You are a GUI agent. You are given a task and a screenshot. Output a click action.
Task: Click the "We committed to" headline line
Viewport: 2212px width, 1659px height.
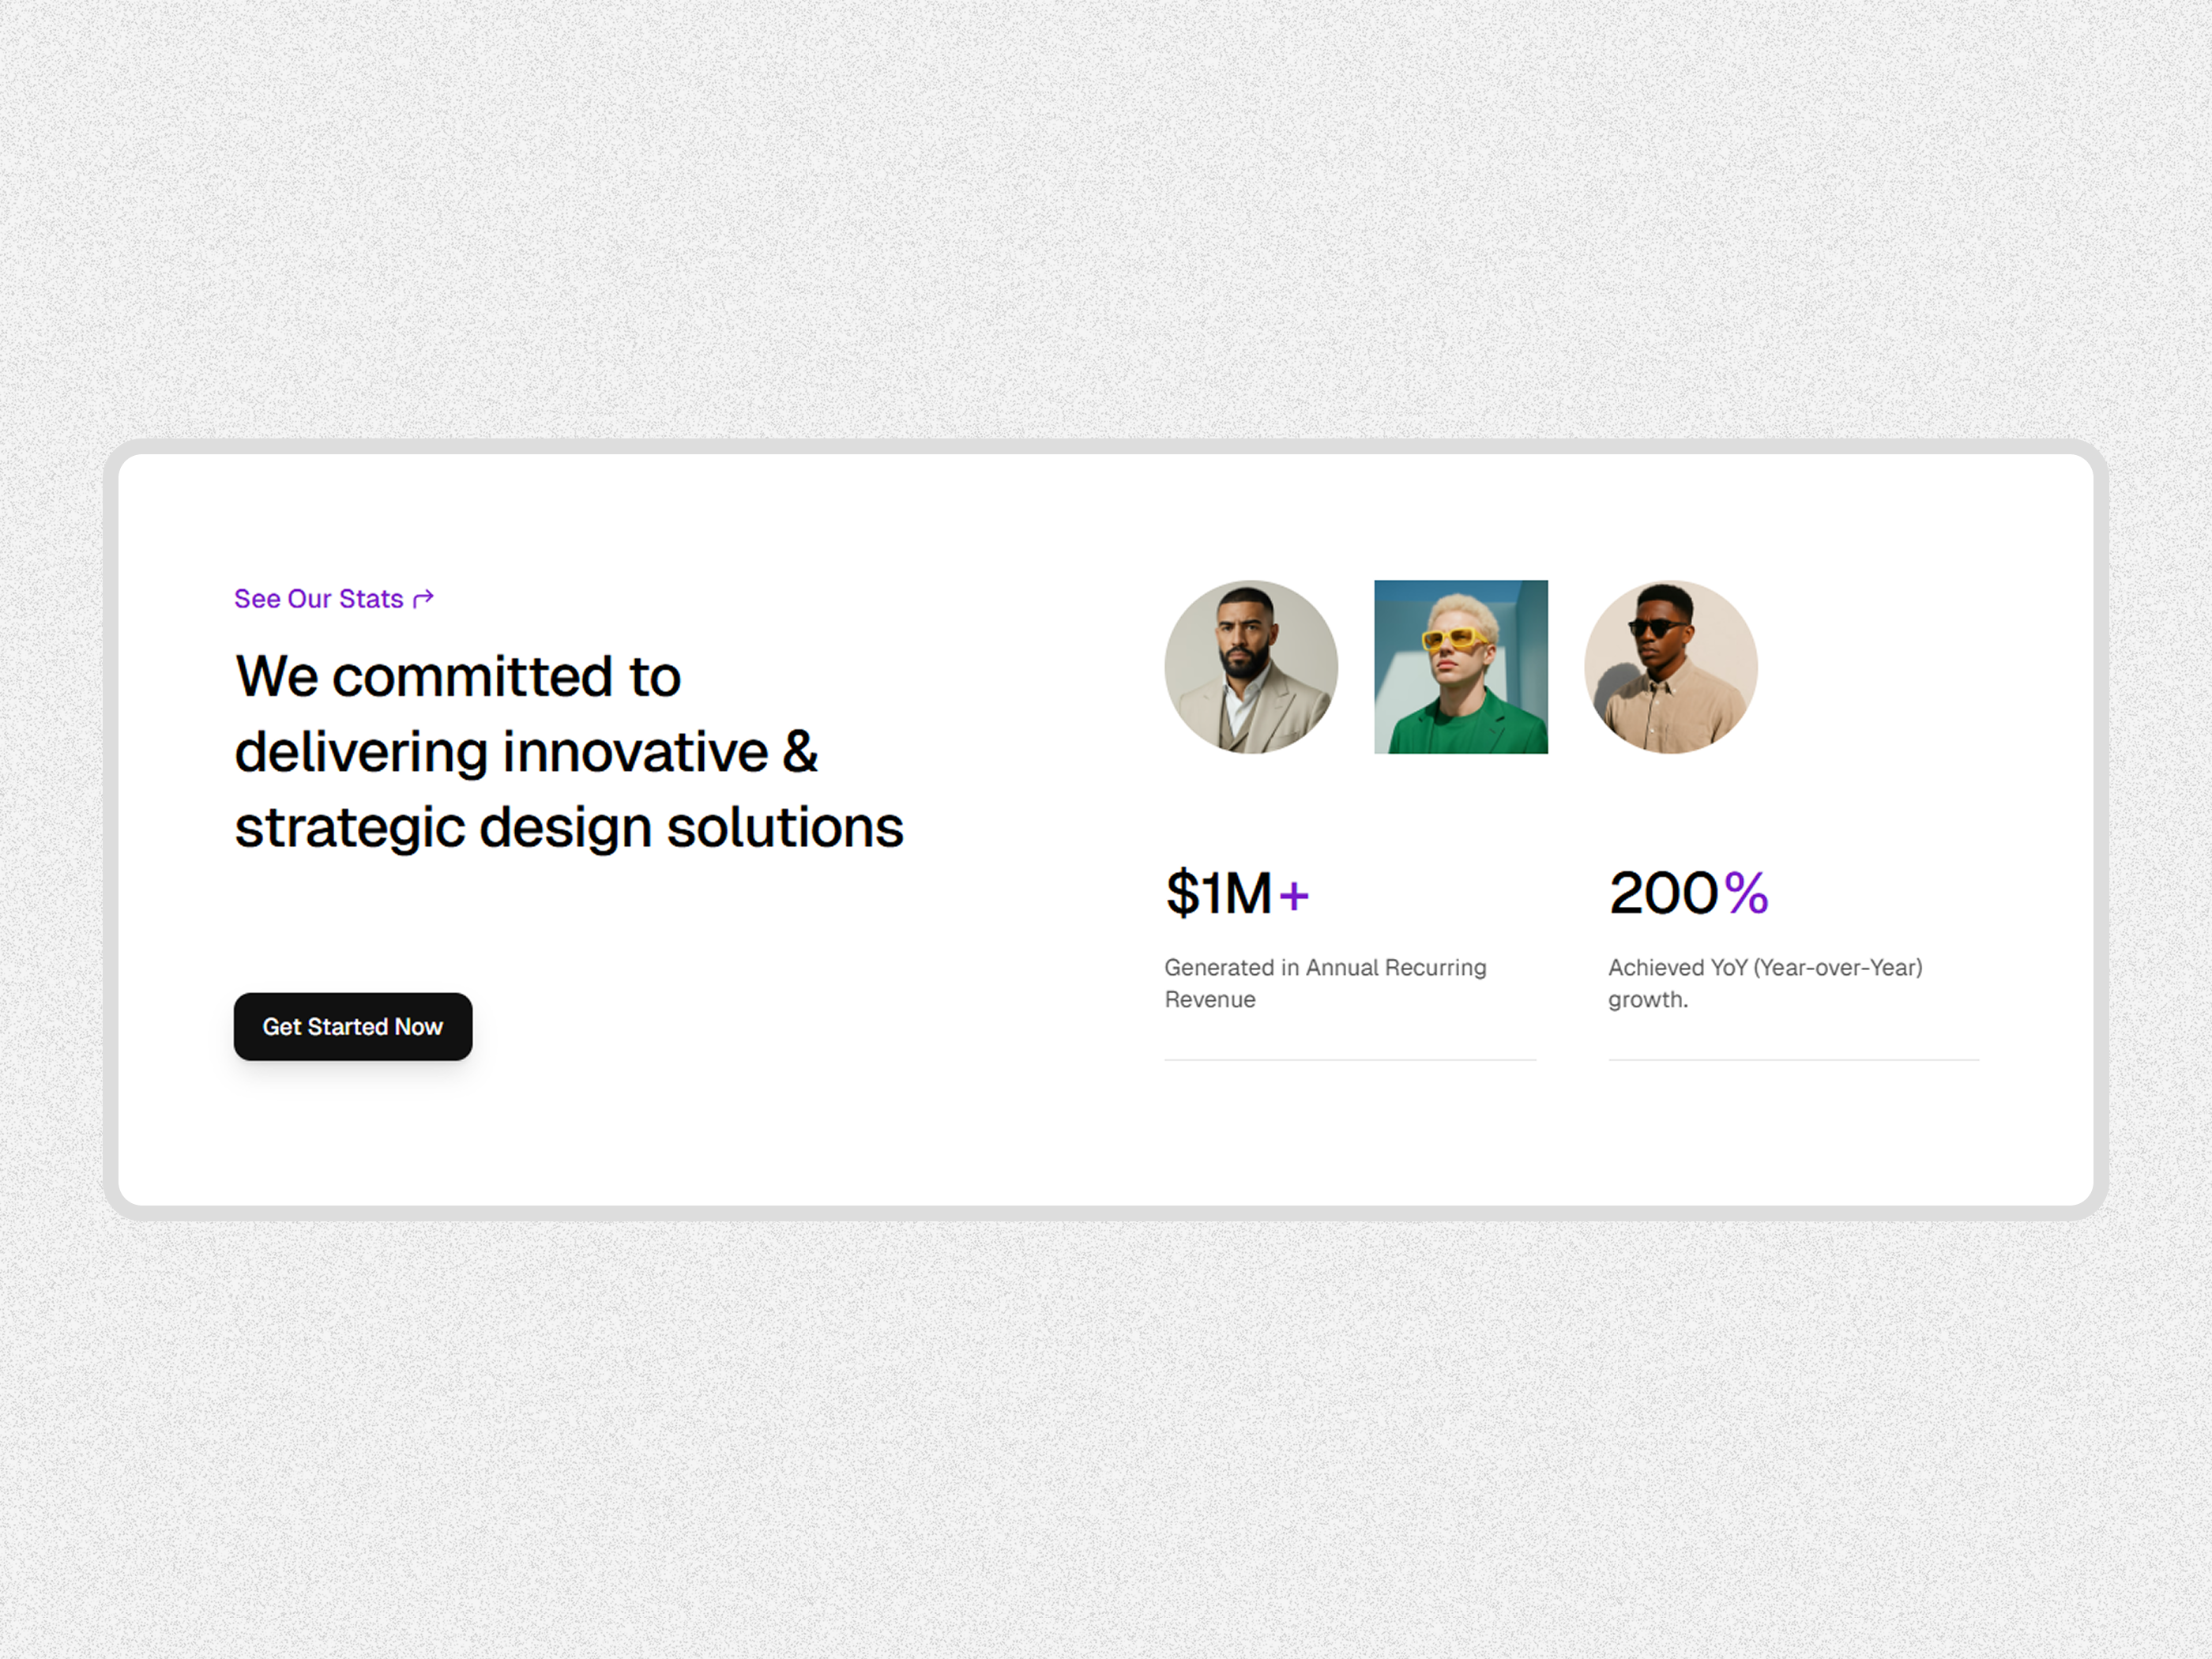click(x=458, y=677)
